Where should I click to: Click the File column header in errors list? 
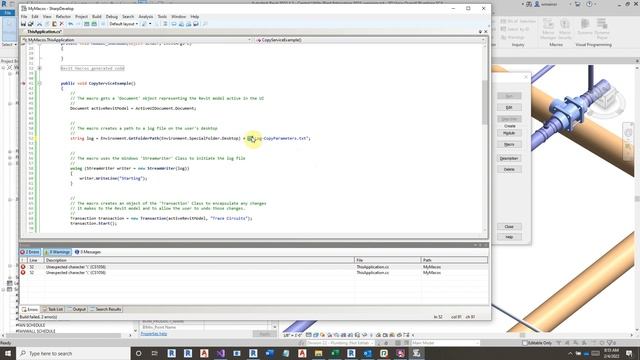387,260
